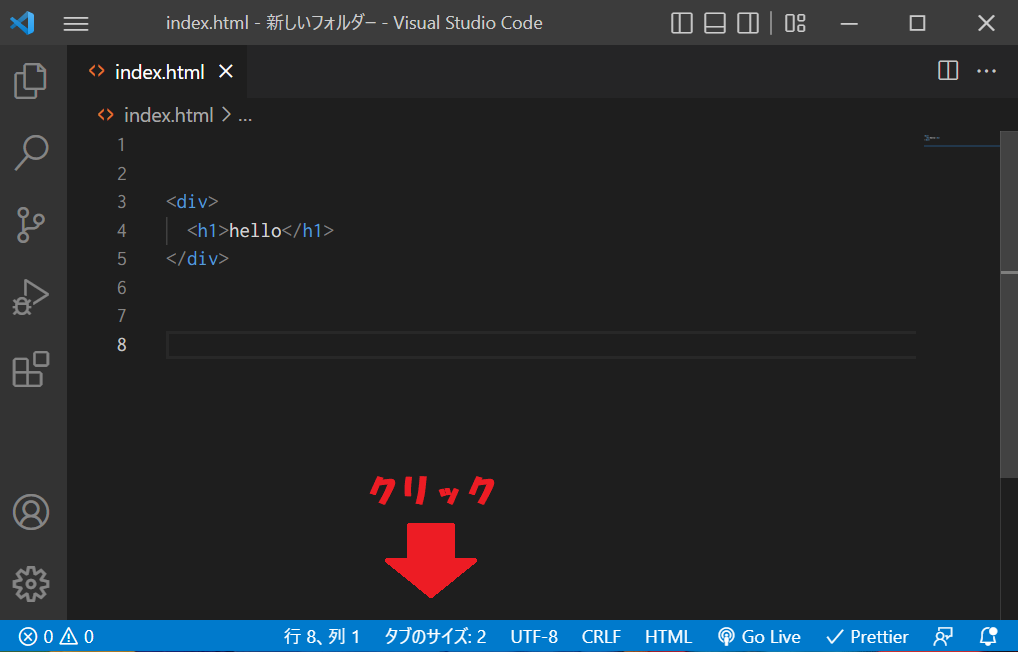Open notifications bell
Image resolution: width=1018 pixels, height=652 pixels.
coord(988,636)
